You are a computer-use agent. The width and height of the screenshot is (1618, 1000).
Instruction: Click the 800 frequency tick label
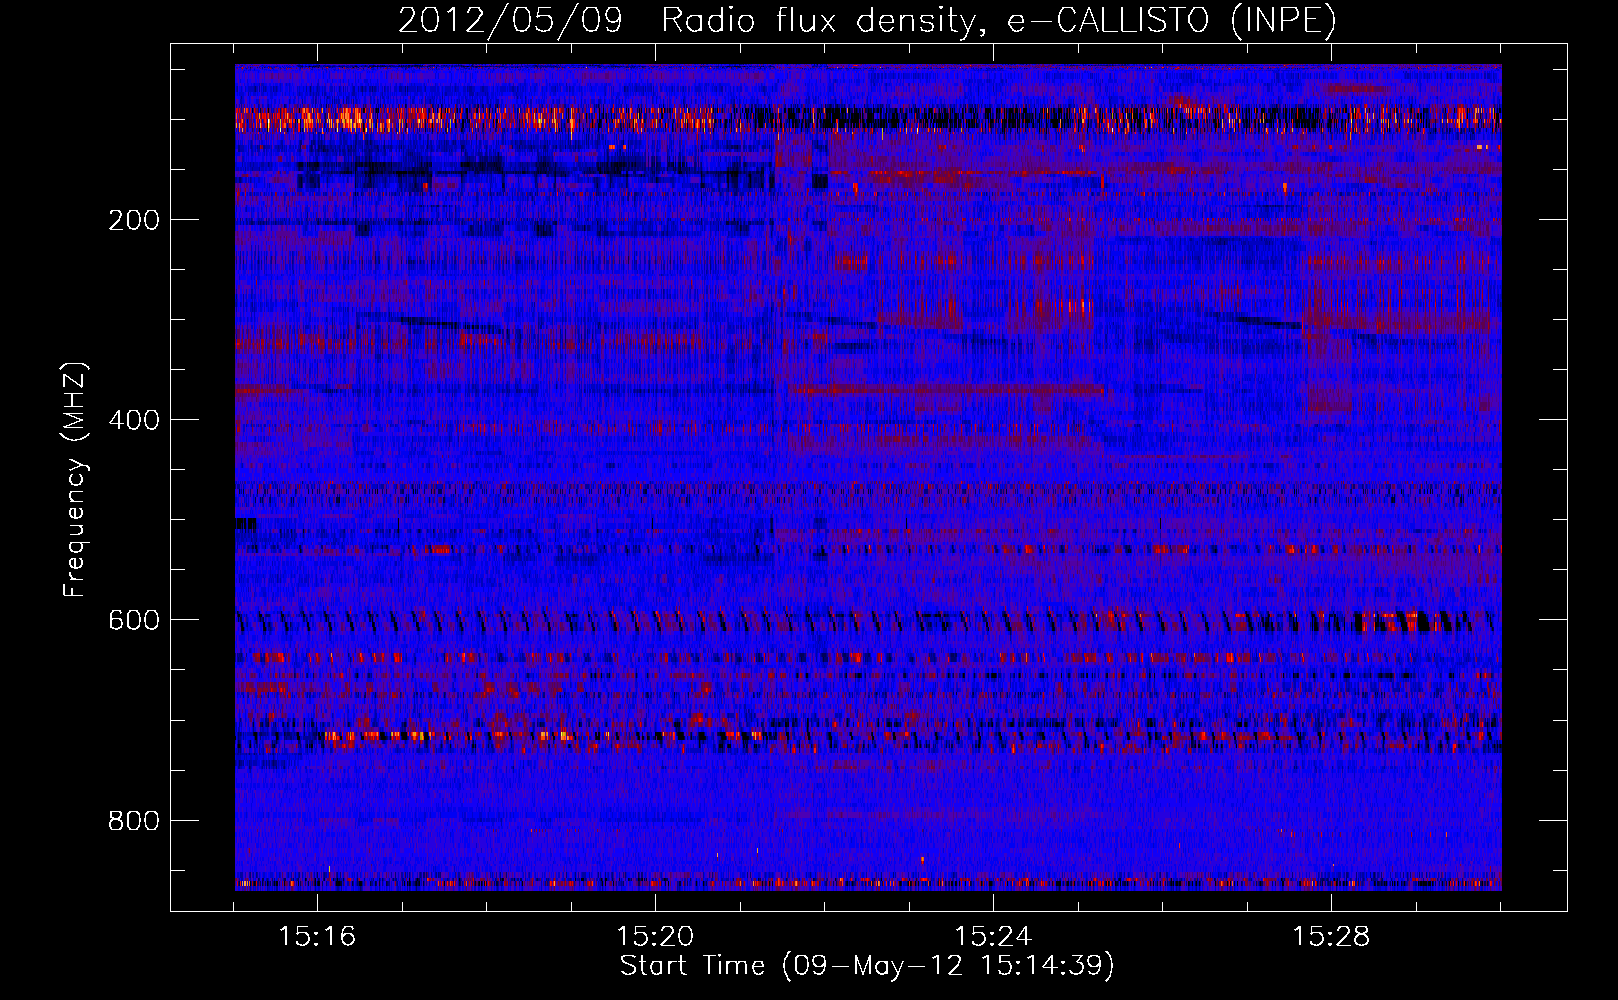(x=134, y=821)
